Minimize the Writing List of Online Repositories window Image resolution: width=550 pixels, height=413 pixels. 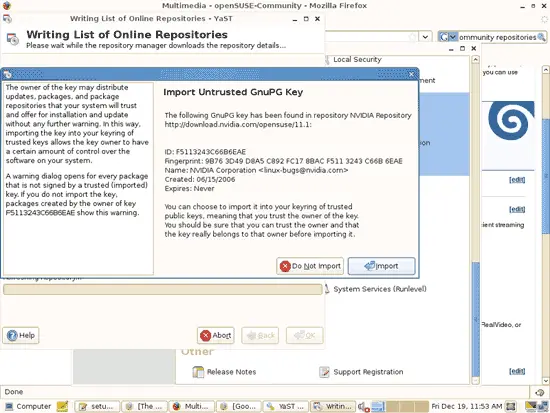click(295, 19)
